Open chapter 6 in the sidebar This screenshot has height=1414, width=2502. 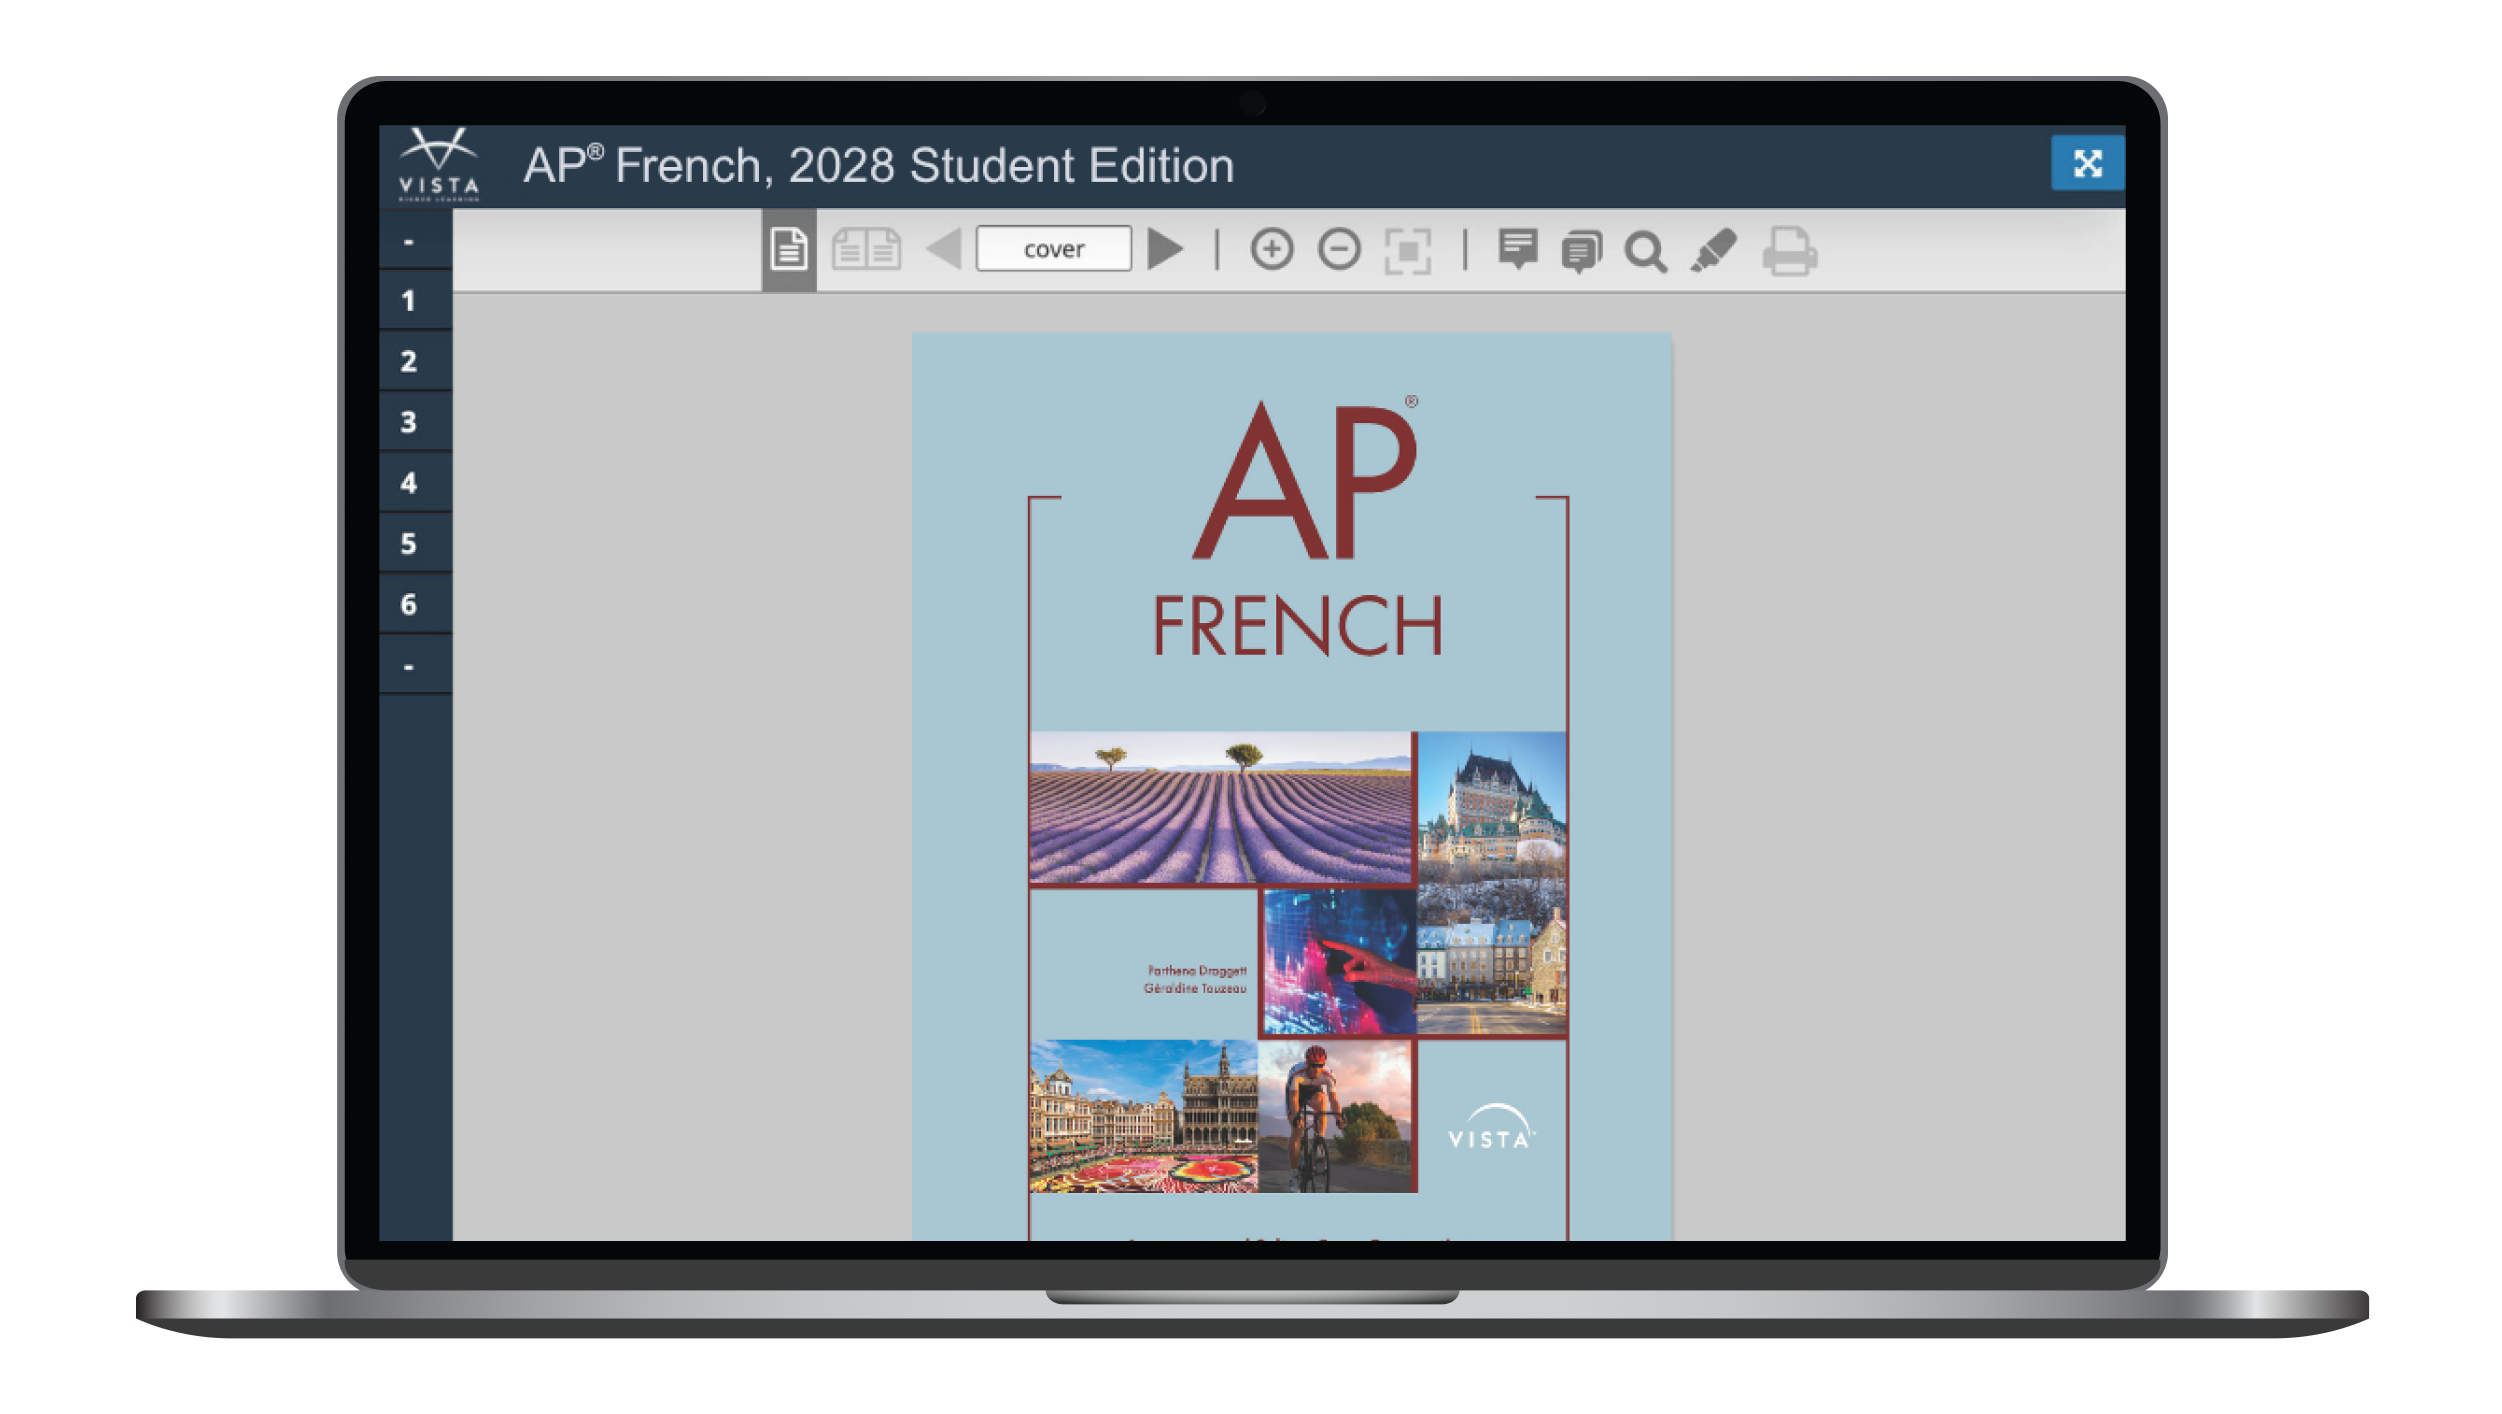(x=416, y=604)
